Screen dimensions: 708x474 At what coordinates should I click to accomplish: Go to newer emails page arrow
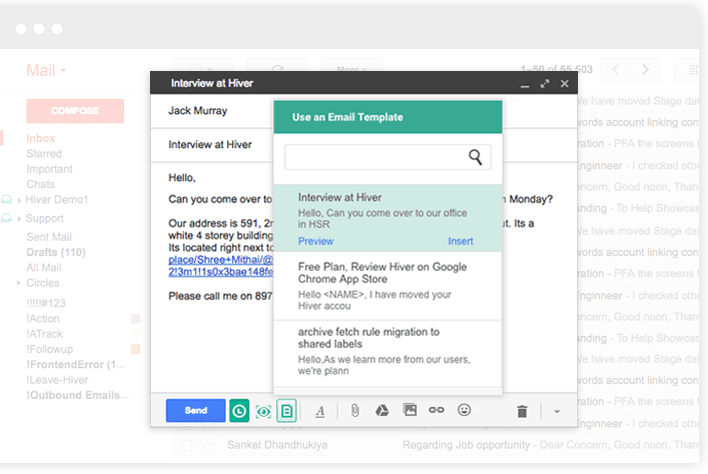click(x=615, y=70)
